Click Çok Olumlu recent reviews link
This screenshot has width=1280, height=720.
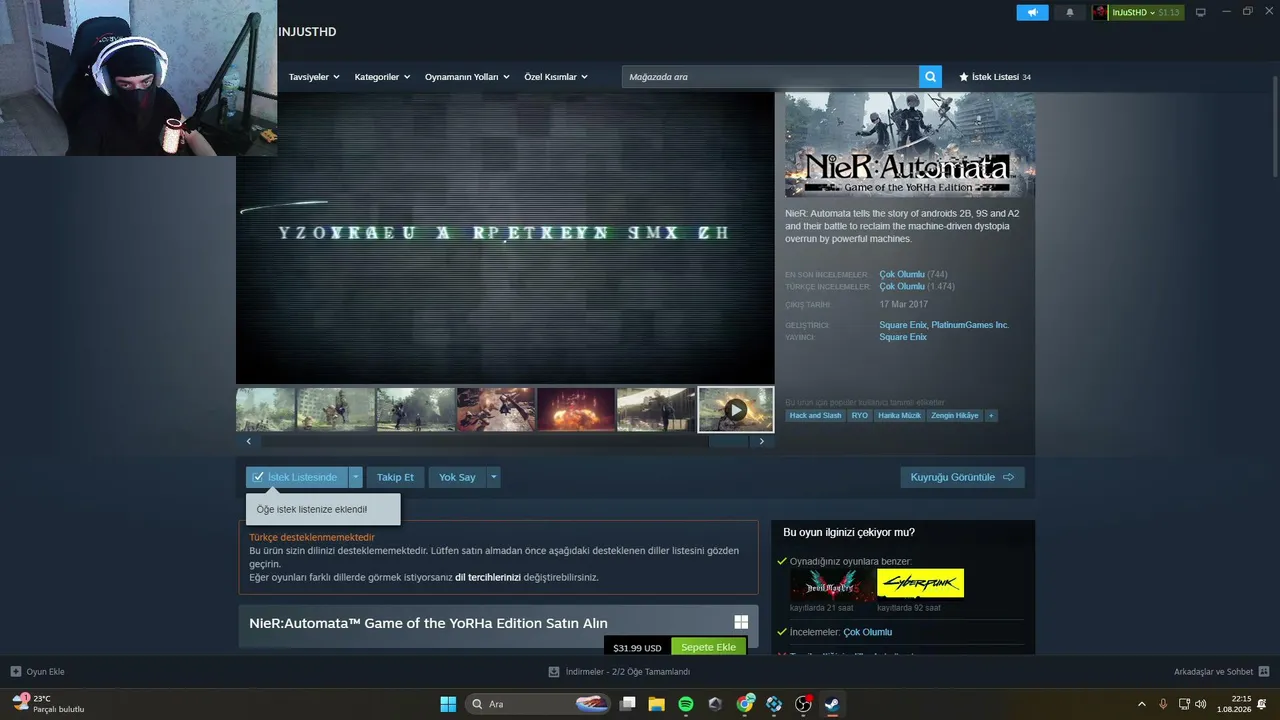point(902,274)
